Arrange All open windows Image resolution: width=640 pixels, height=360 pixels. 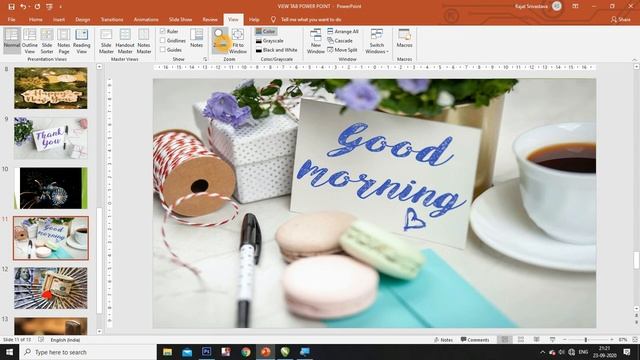pos(343,31)
